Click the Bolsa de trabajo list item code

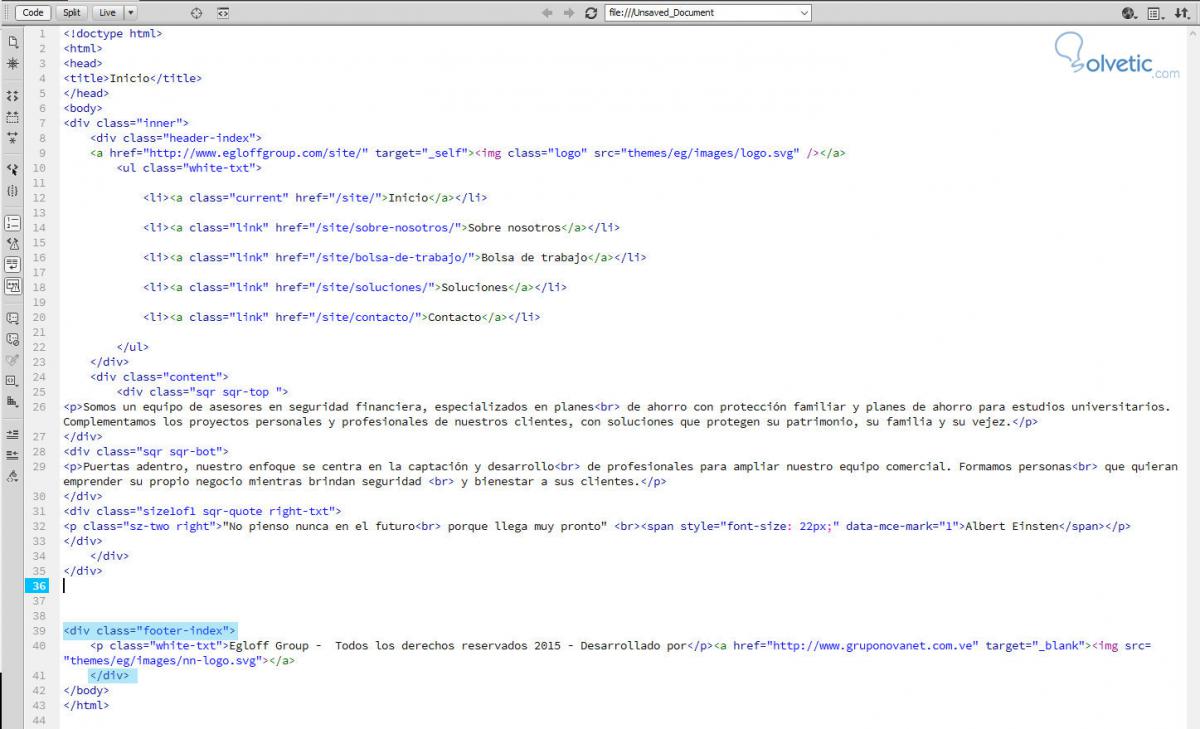point(394,257)
